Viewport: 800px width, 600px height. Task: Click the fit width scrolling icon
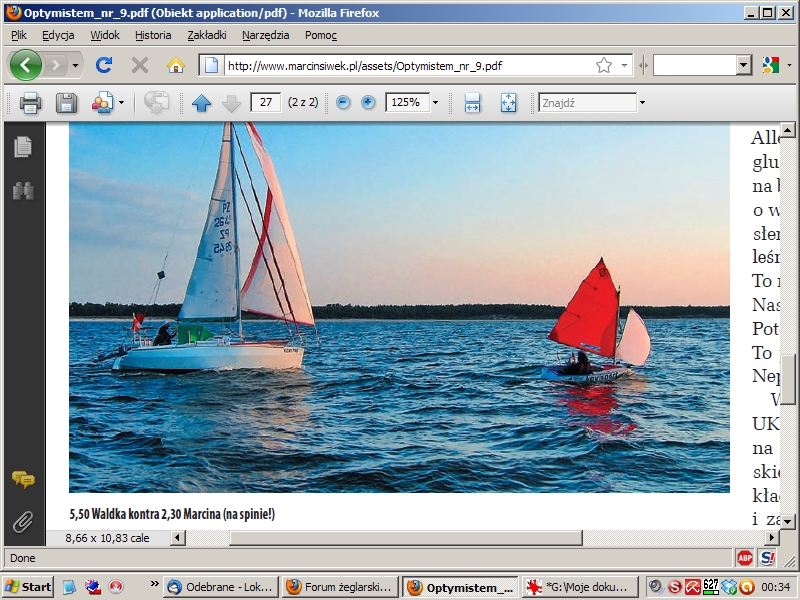tap(473, 102)
